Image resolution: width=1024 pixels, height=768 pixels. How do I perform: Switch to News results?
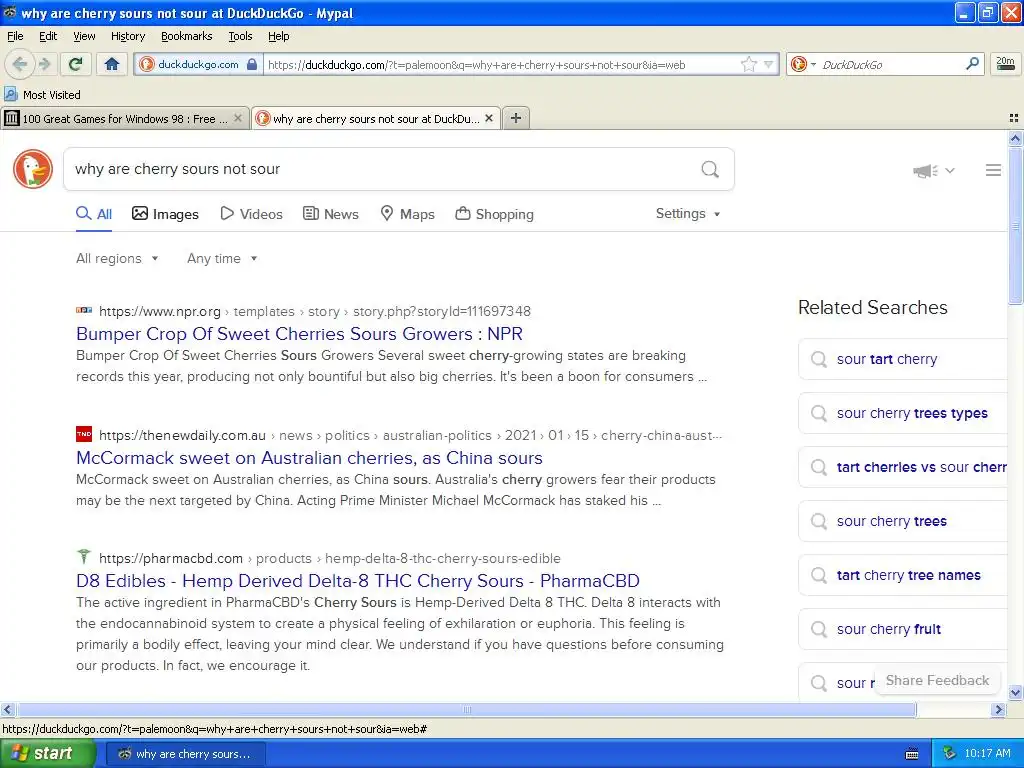[x=331, y=214]
